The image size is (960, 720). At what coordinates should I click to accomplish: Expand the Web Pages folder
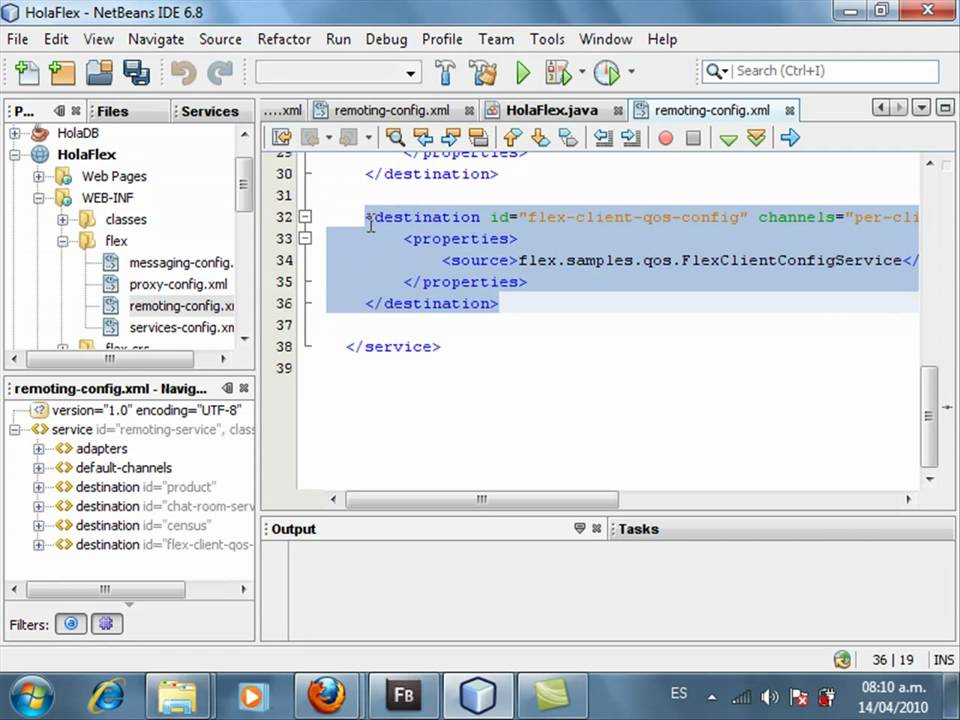click(x=39, y=176)
